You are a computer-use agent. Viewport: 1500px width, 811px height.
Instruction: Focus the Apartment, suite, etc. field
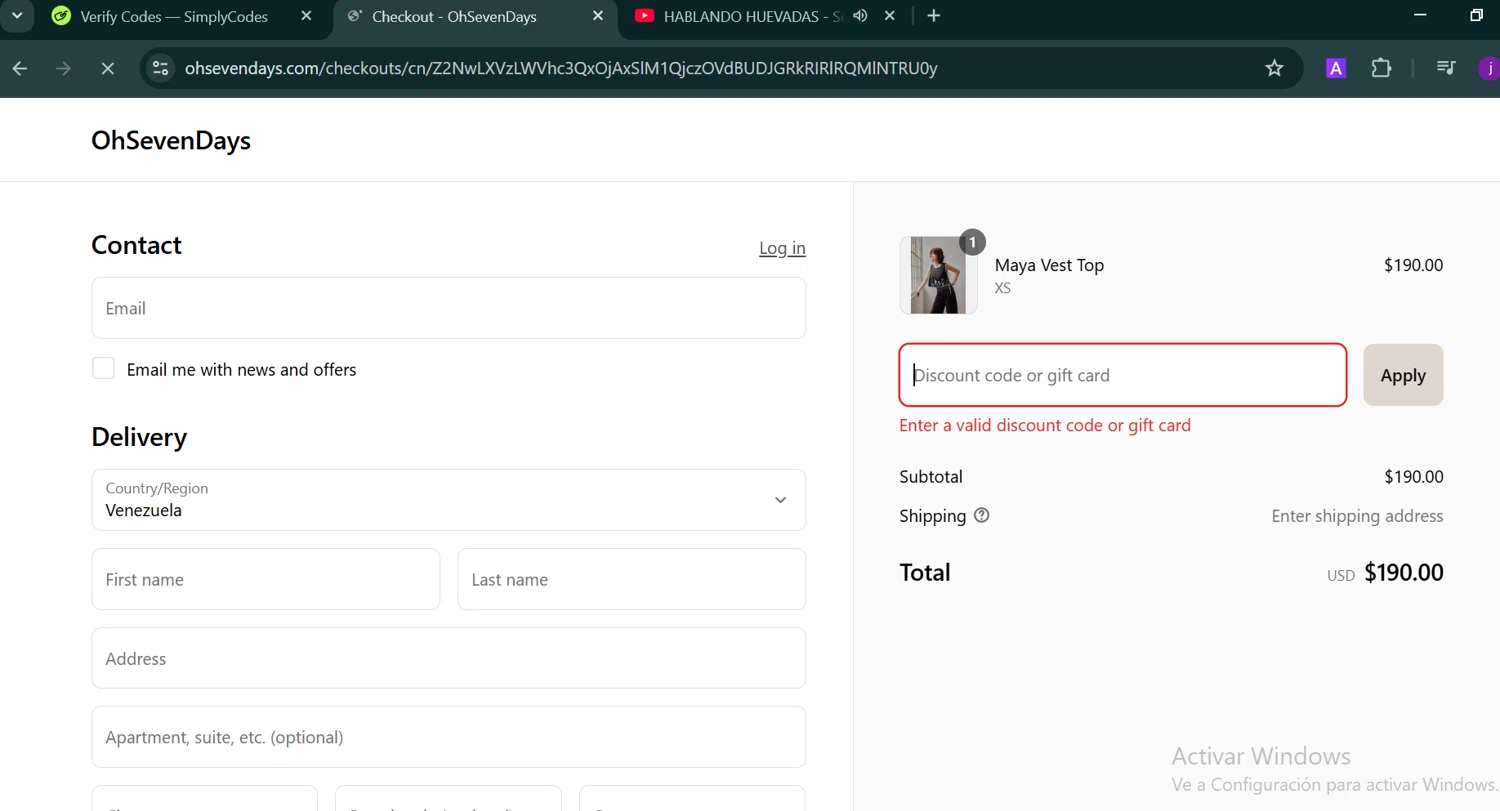click(x=448, y=737)
